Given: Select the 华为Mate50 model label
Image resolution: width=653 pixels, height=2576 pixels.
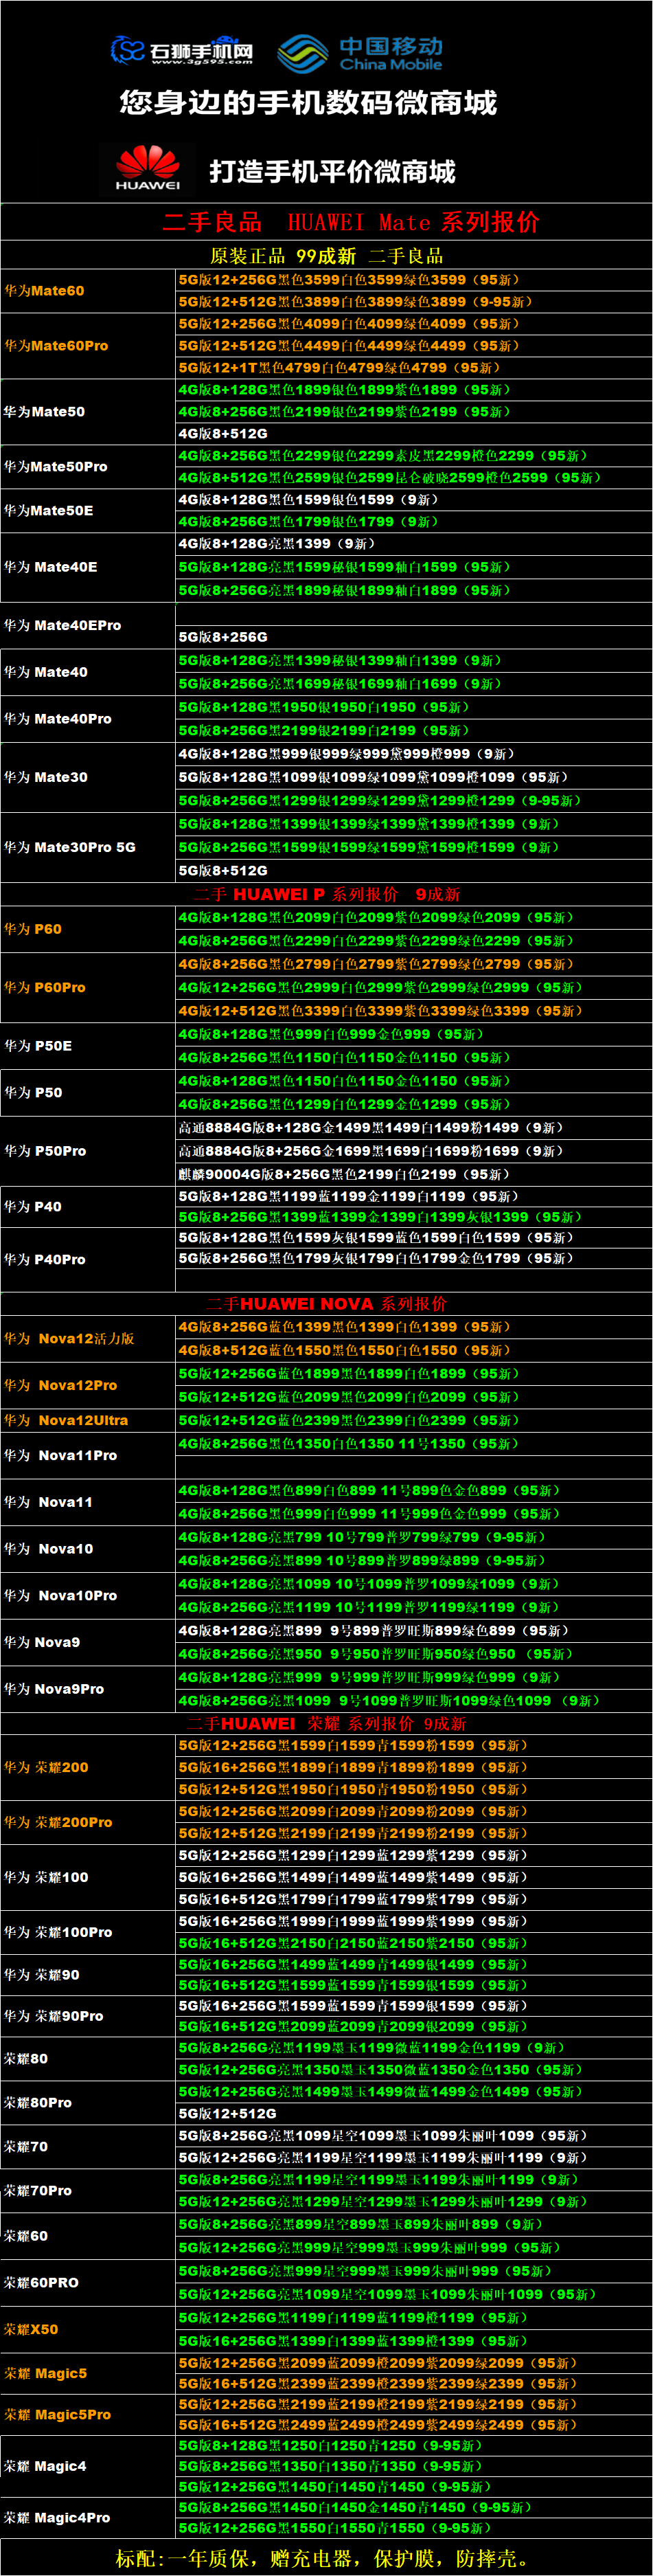Looking at the screenshot, I should pos(44,412).
